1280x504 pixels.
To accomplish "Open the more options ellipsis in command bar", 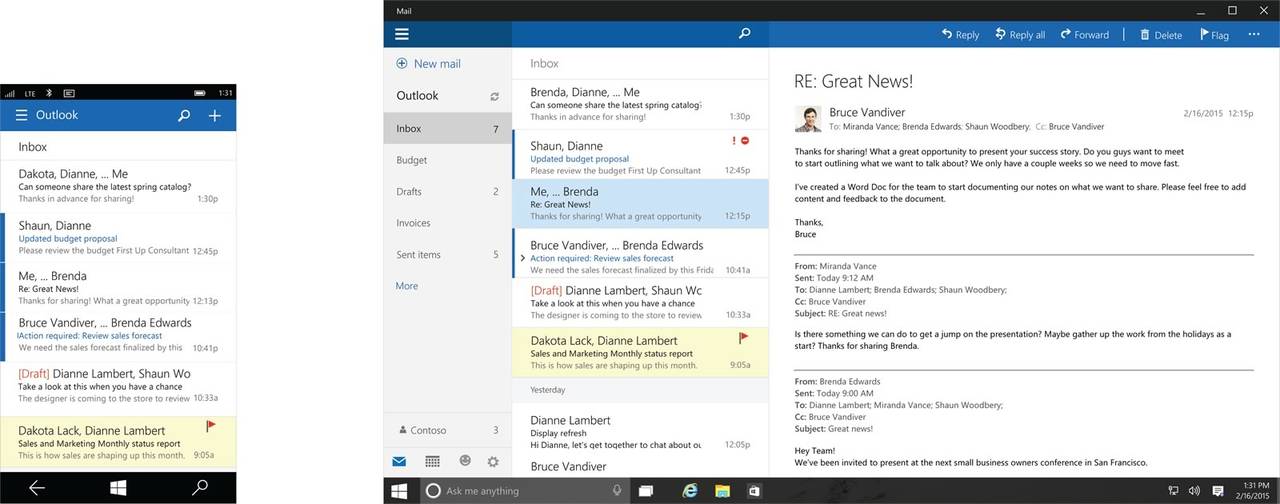I will point(1254,35).
